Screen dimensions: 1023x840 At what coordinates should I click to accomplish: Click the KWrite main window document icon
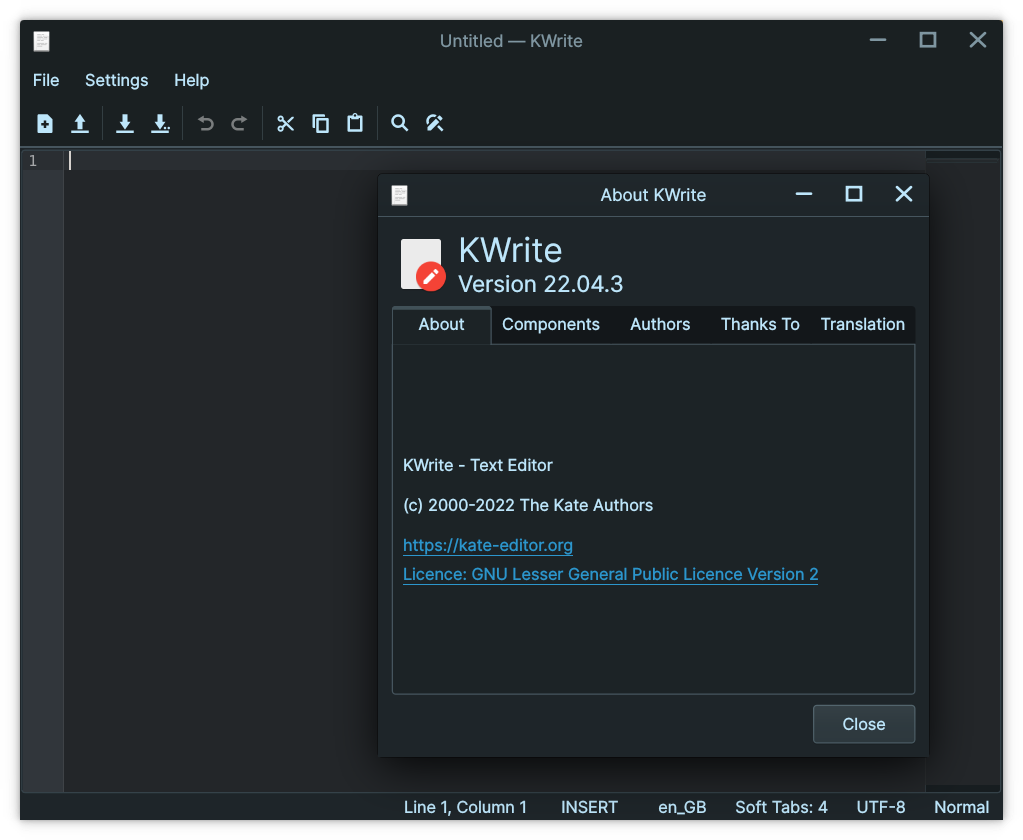pyautogui.click(x=42, y=41)
